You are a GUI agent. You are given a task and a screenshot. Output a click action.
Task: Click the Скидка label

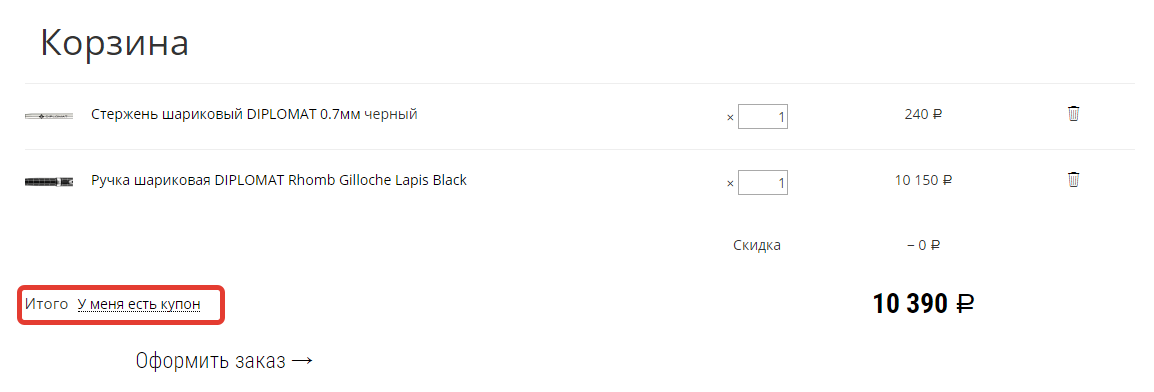coord(757,245)
